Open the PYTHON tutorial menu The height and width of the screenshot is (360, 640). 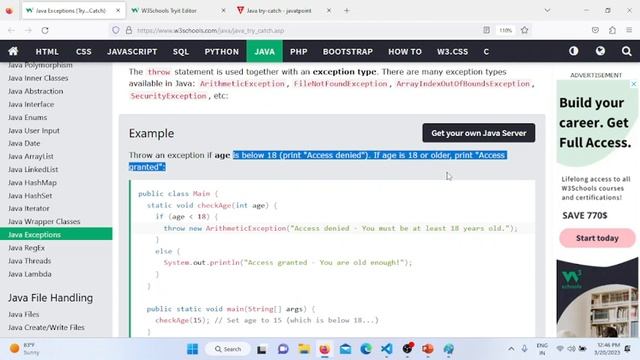222,52
